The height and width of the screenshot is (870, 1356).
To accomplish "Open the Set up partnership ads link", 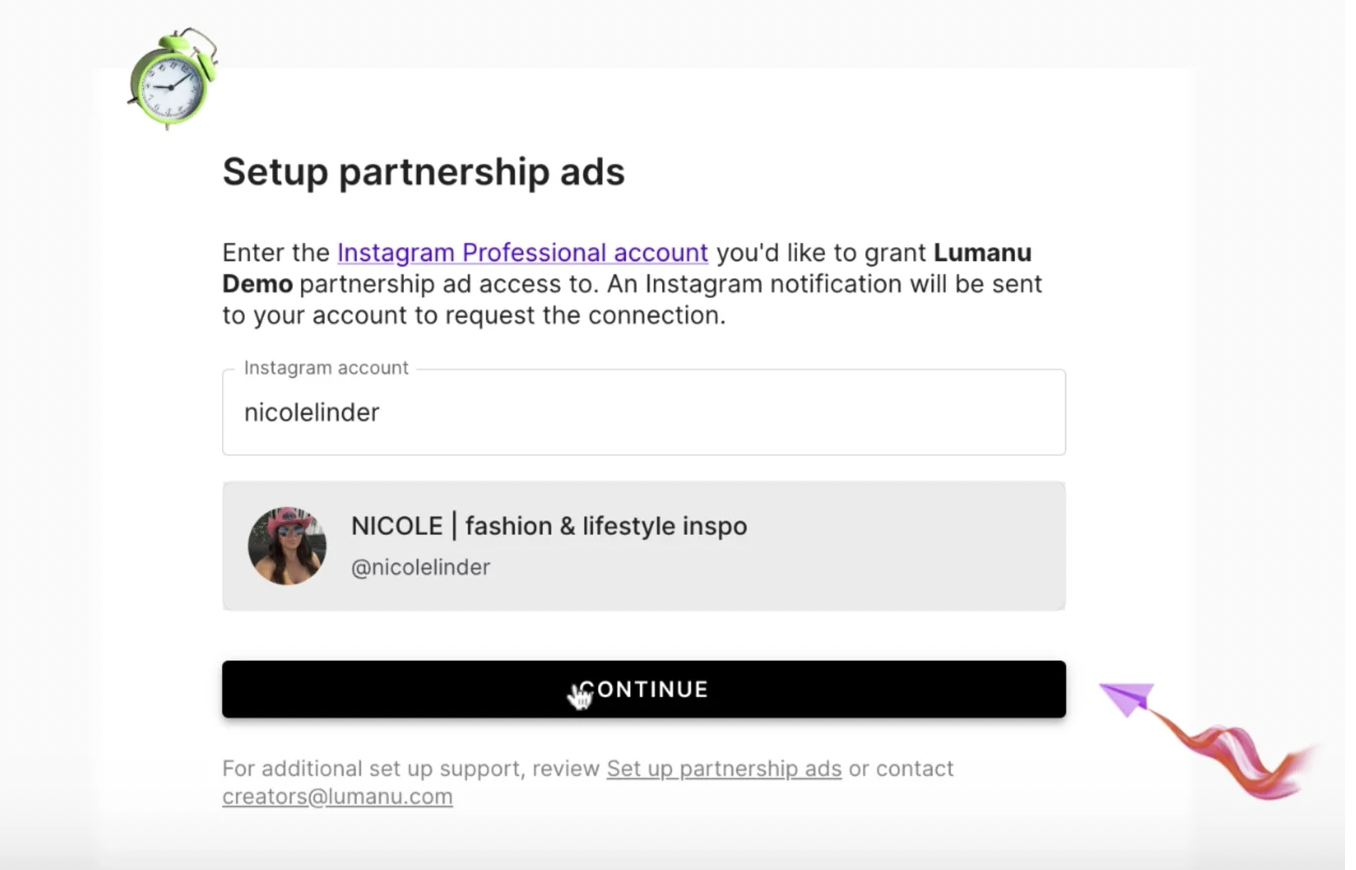I will pyautogui.click(x=723, y=769).
